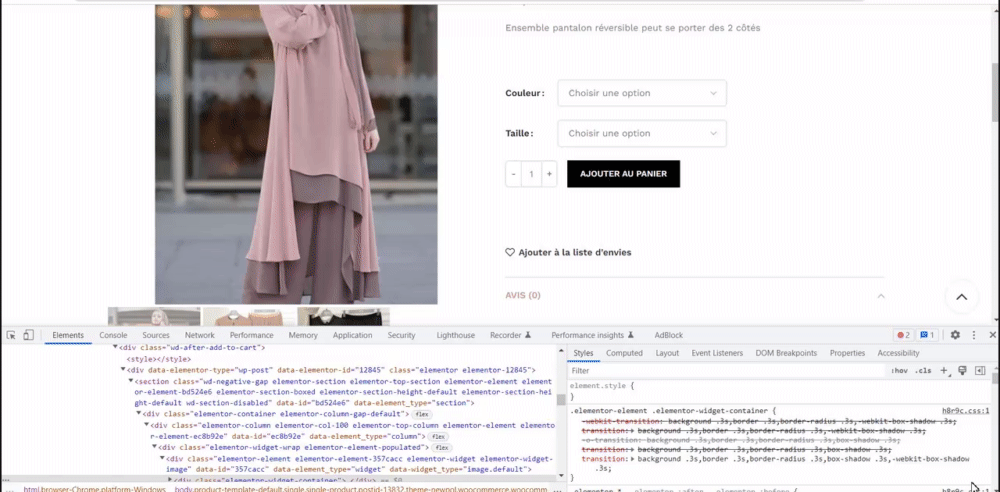The width and height of the screenshot is (1000, 492).
Task: Collapse the elementor-element-357cacc div node
Action: pyautogui.click(x=162, y=459)
